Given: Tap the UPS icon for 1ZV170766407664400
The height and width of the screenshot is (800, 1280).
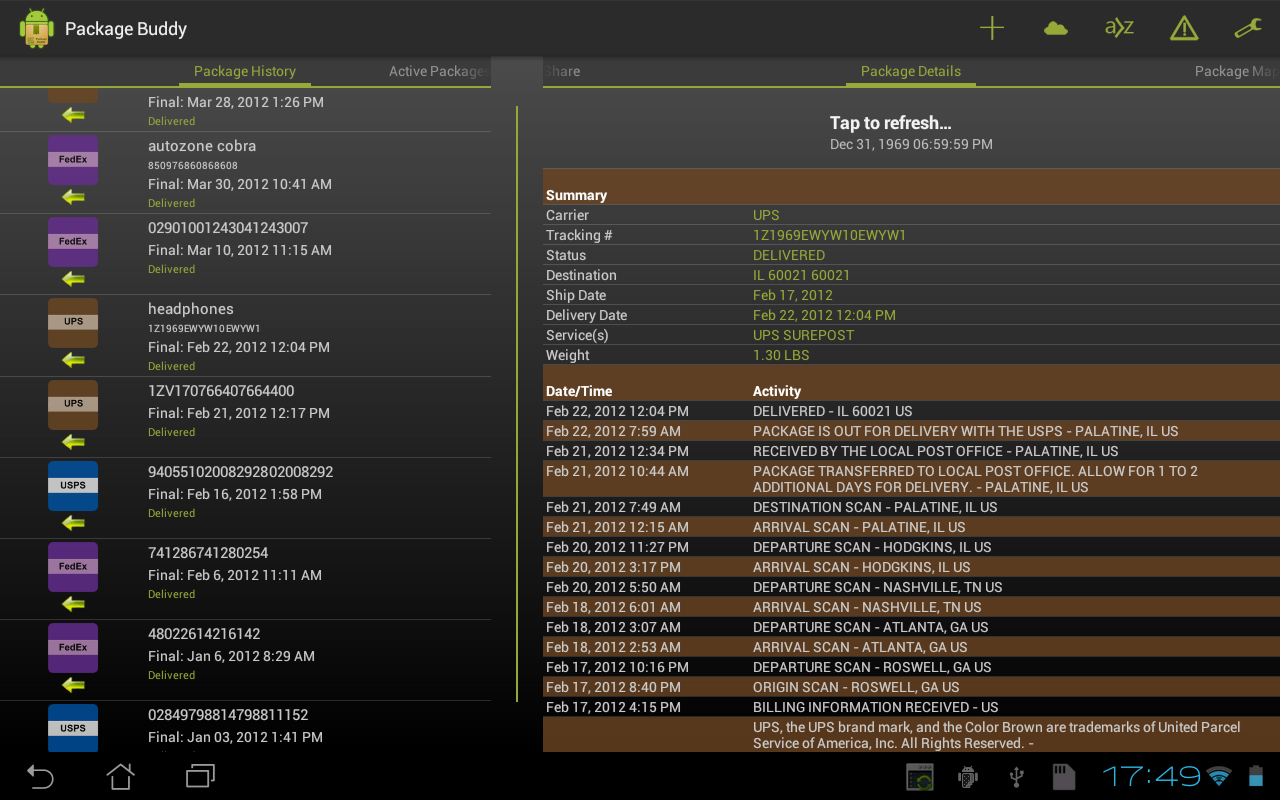Looking at the screenshot, I should click(x=73, y=405).
